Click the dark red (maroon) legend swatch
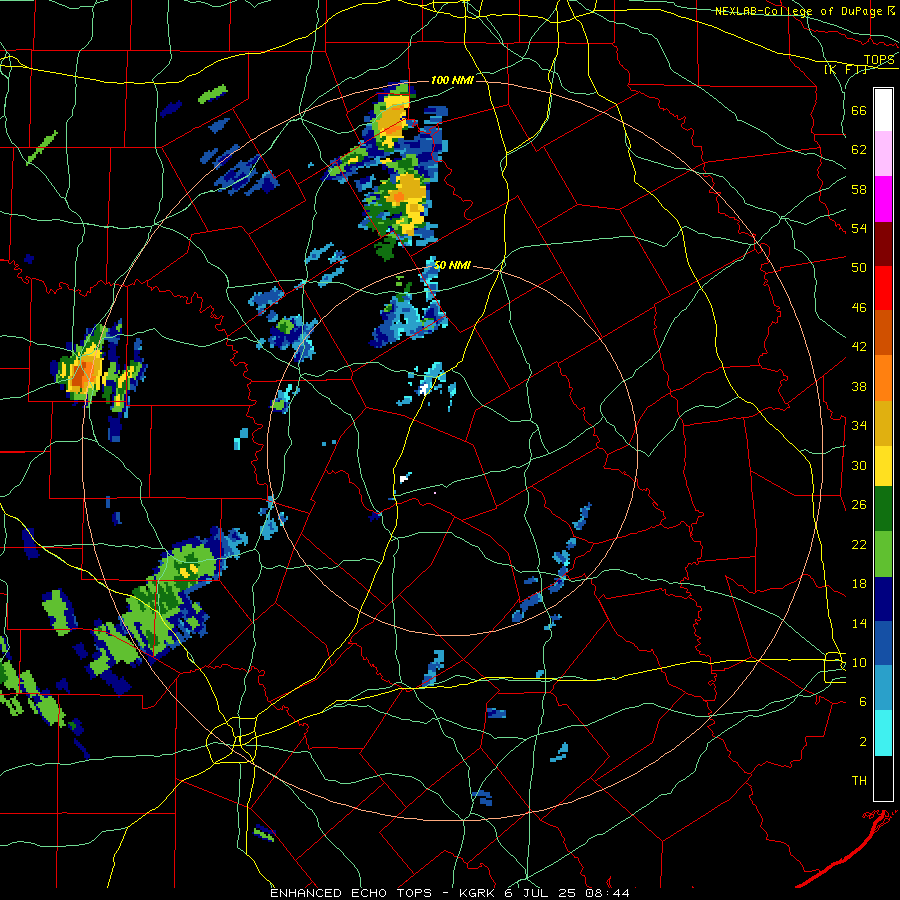Viewport: 900px width, 900px height. (x=883, y=243)
